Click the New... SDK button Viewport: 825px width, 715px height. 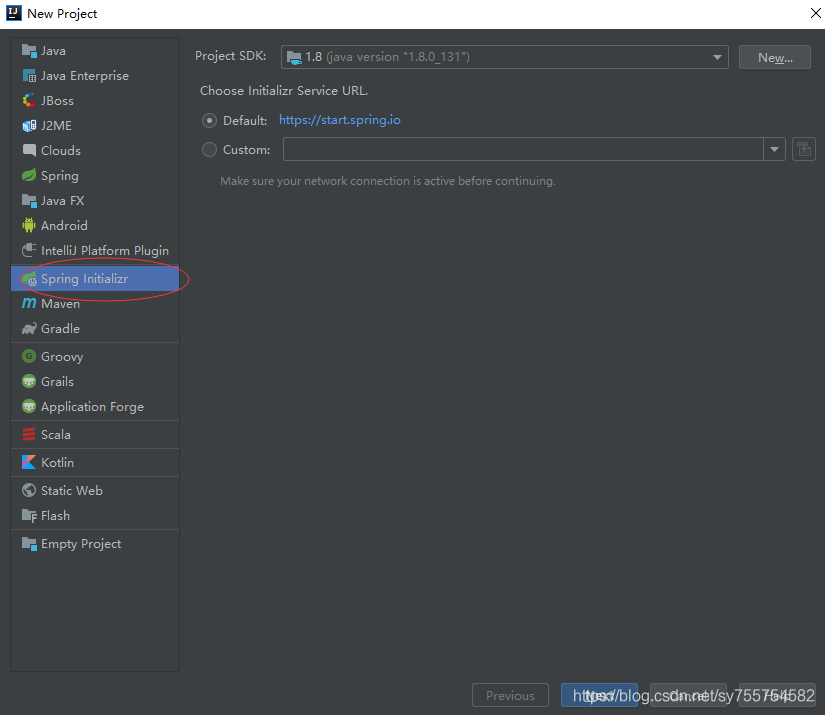(x=774, y=57)
